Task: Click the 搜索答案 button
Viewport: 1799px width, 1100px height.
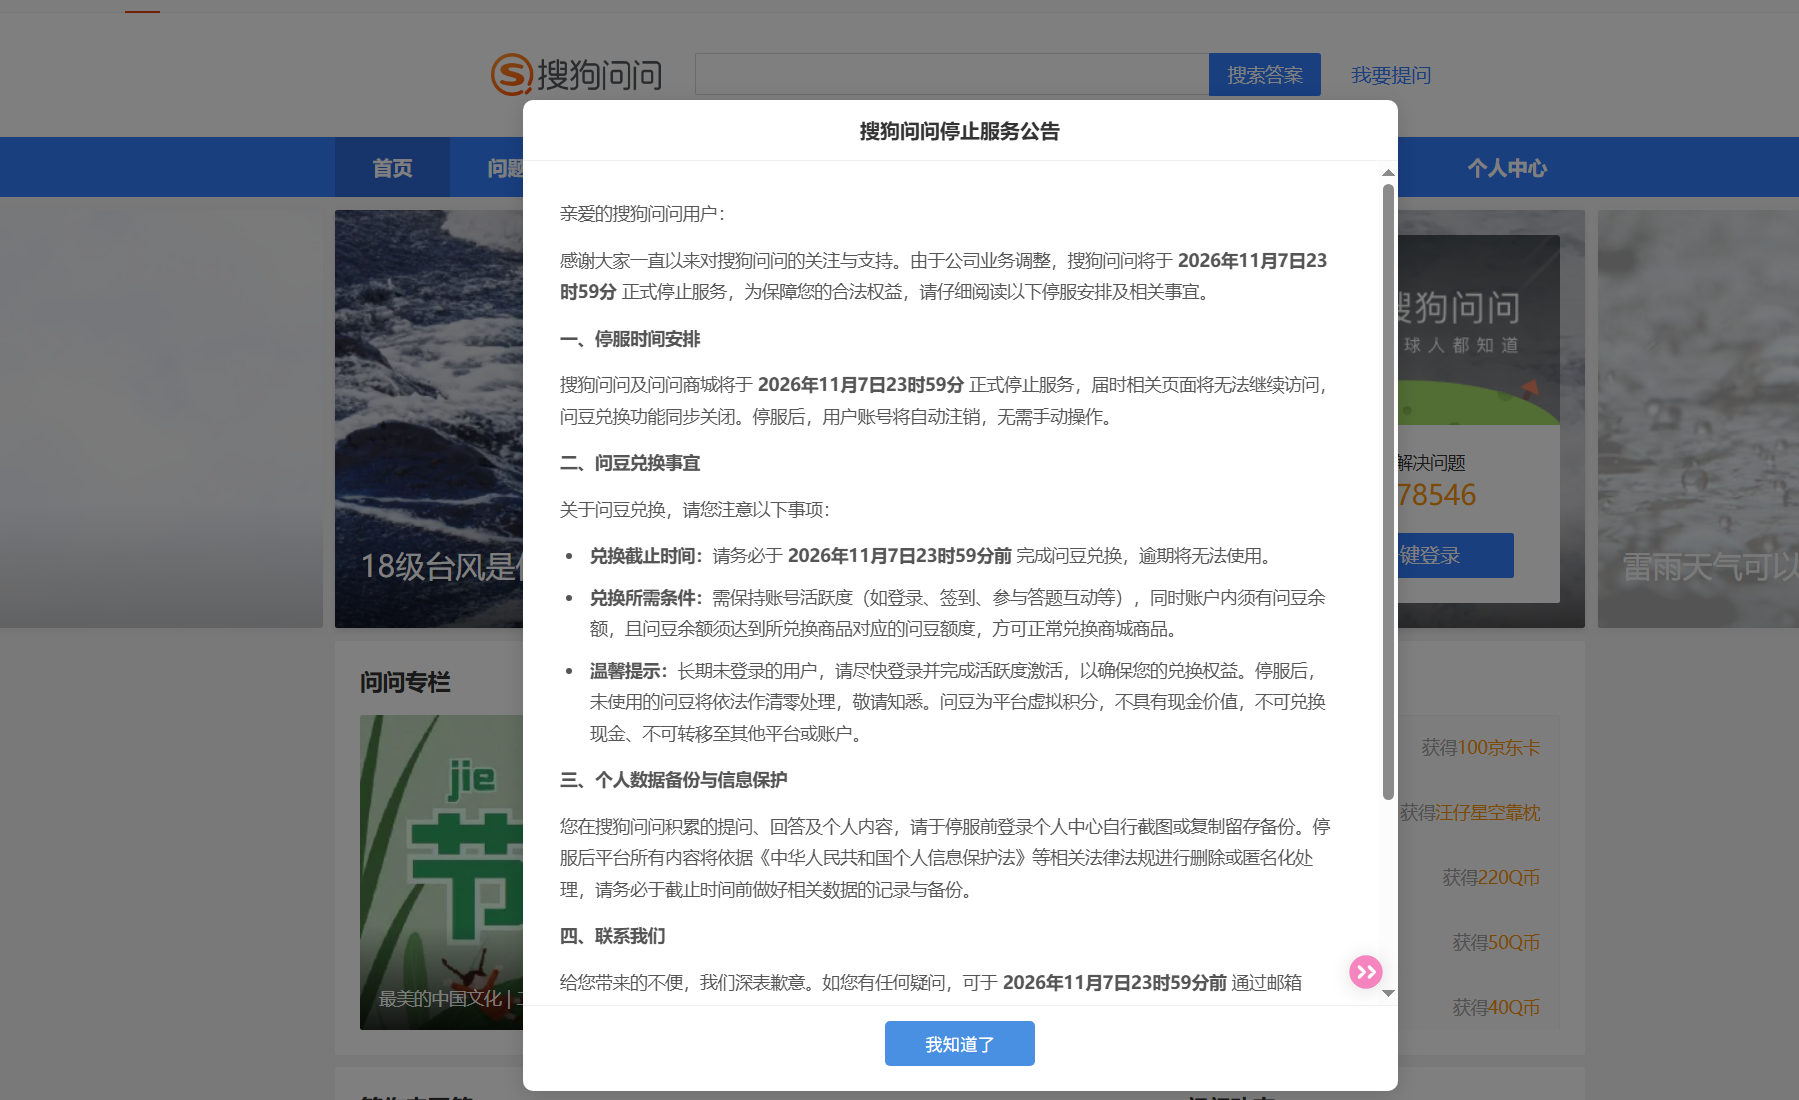Action: [1265, 74]
